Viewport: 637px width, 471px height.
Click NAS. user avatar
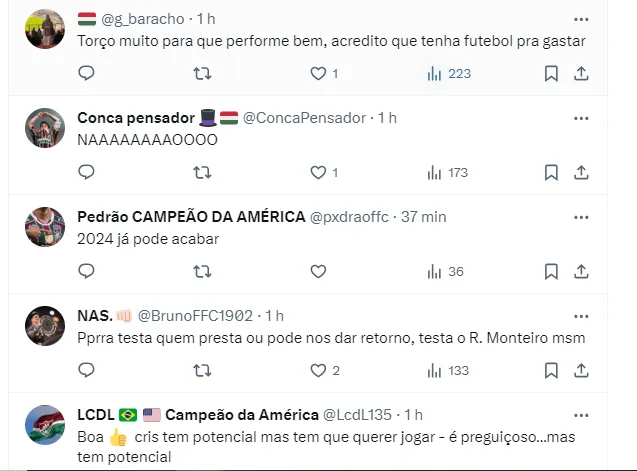coord(45,326)
